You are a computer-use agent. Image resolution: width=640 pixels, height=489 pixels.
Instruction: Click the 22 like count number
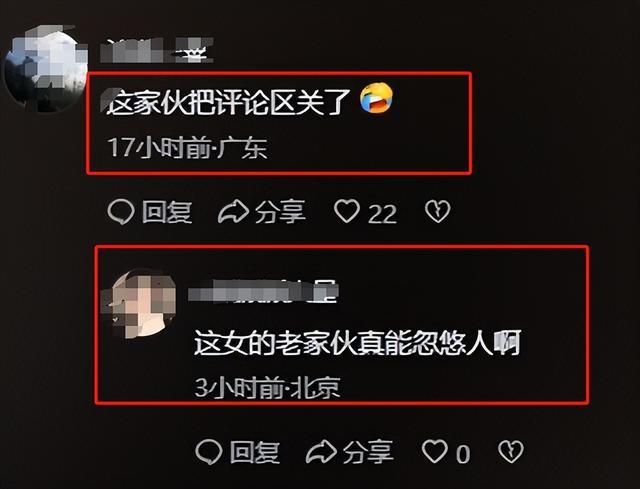[x=382, y=214]
